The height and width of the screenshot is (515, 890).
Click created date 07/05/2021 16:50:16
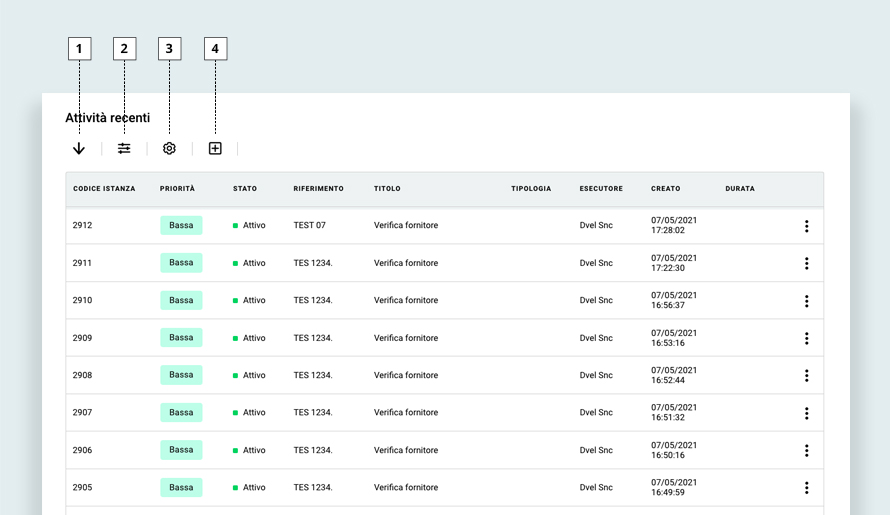[x=674, y=450]
